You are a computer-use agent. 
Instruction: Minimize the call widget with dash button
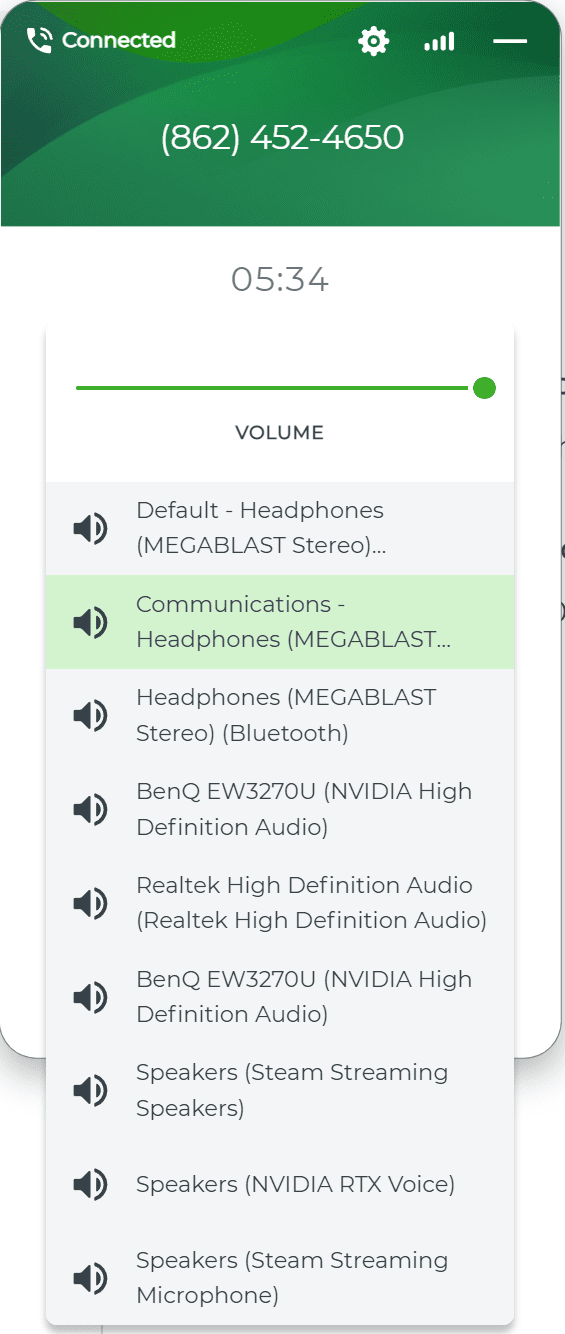(510, 41)
